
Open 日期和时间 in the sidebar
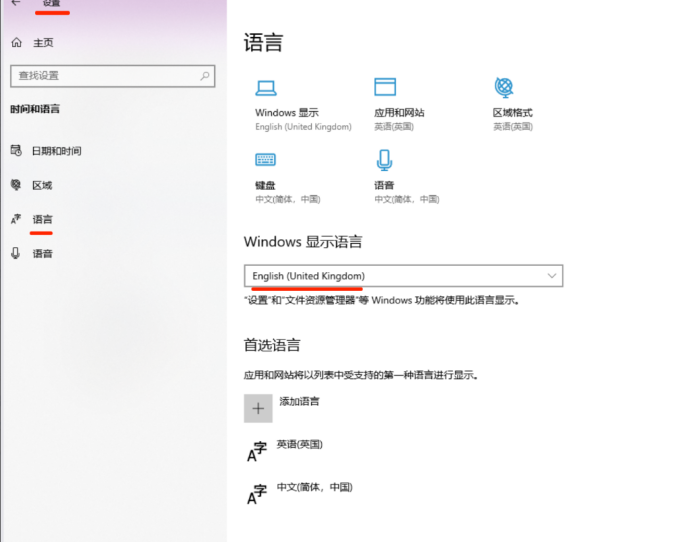click(56, 151)
